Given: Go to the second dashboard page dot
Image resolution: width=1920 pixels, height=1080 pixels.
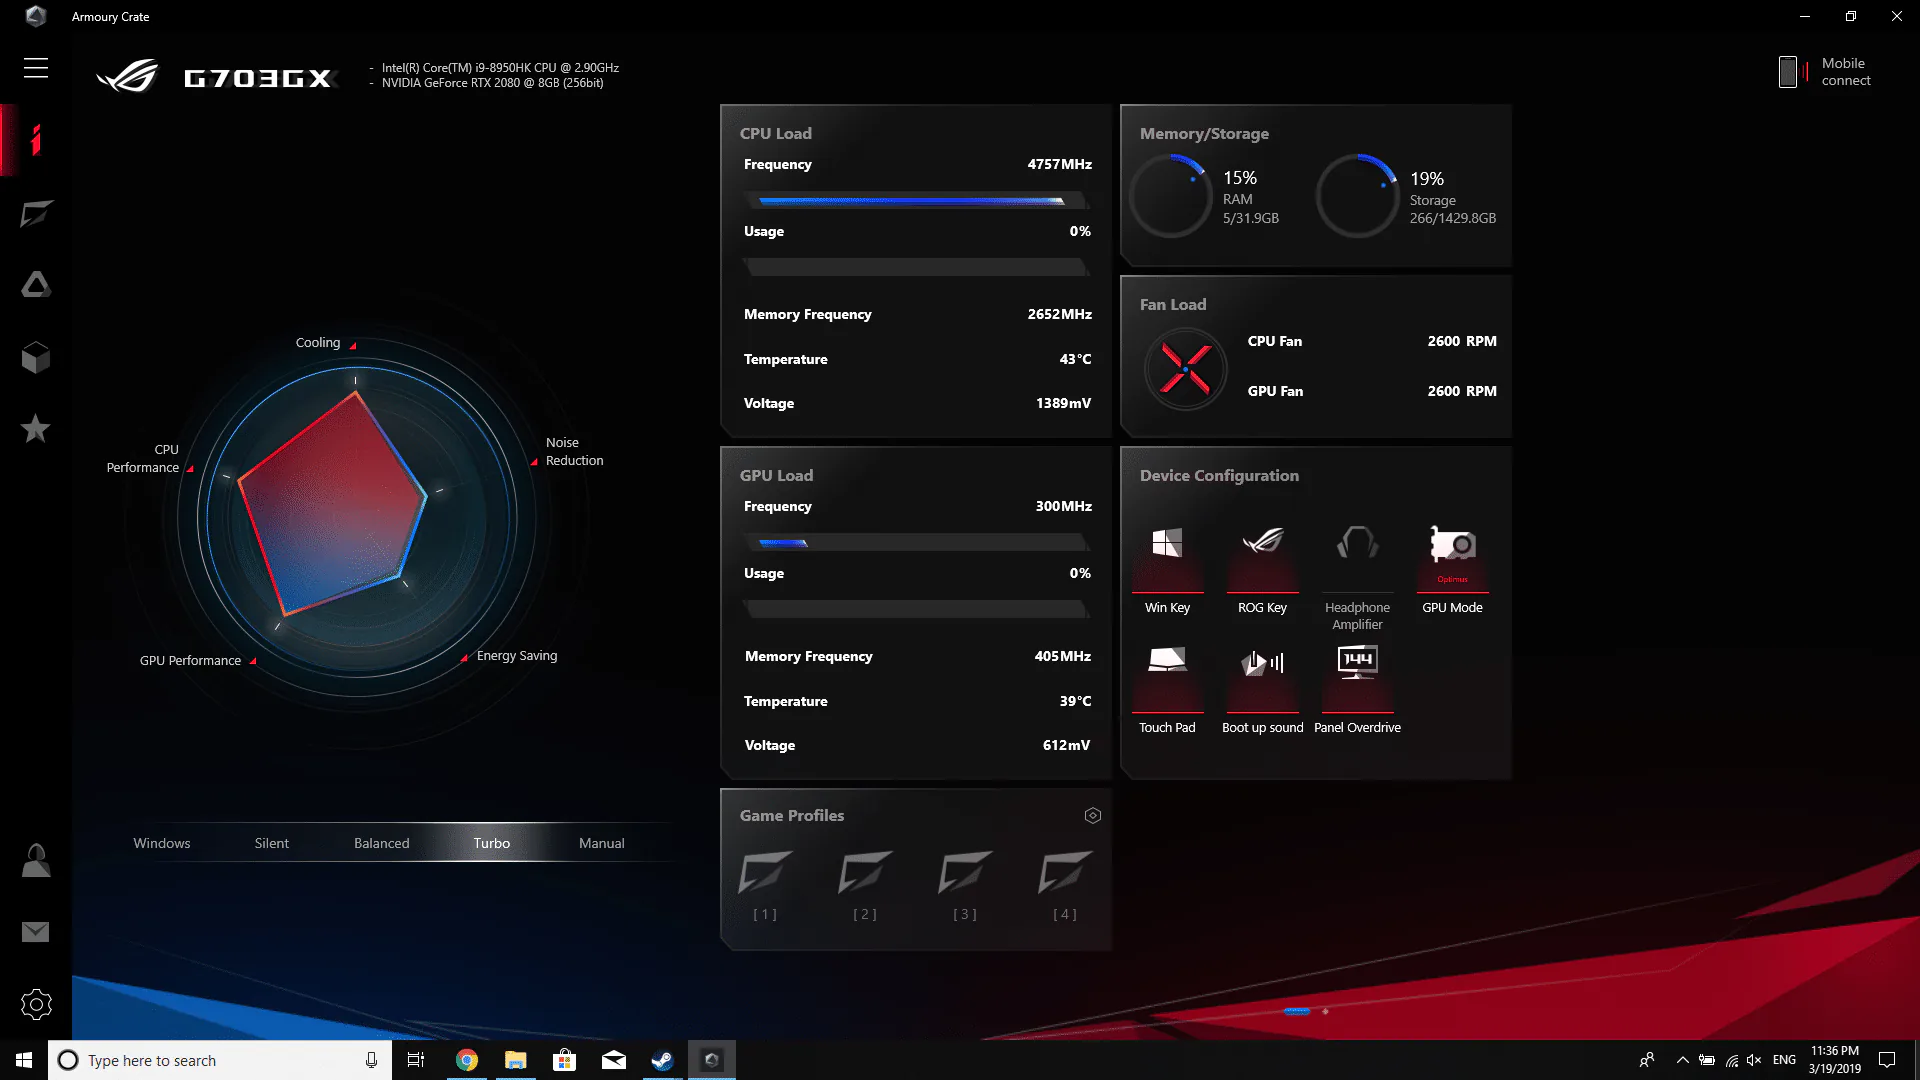Looking at the screenshot, I should (x=1325, y=1011).
